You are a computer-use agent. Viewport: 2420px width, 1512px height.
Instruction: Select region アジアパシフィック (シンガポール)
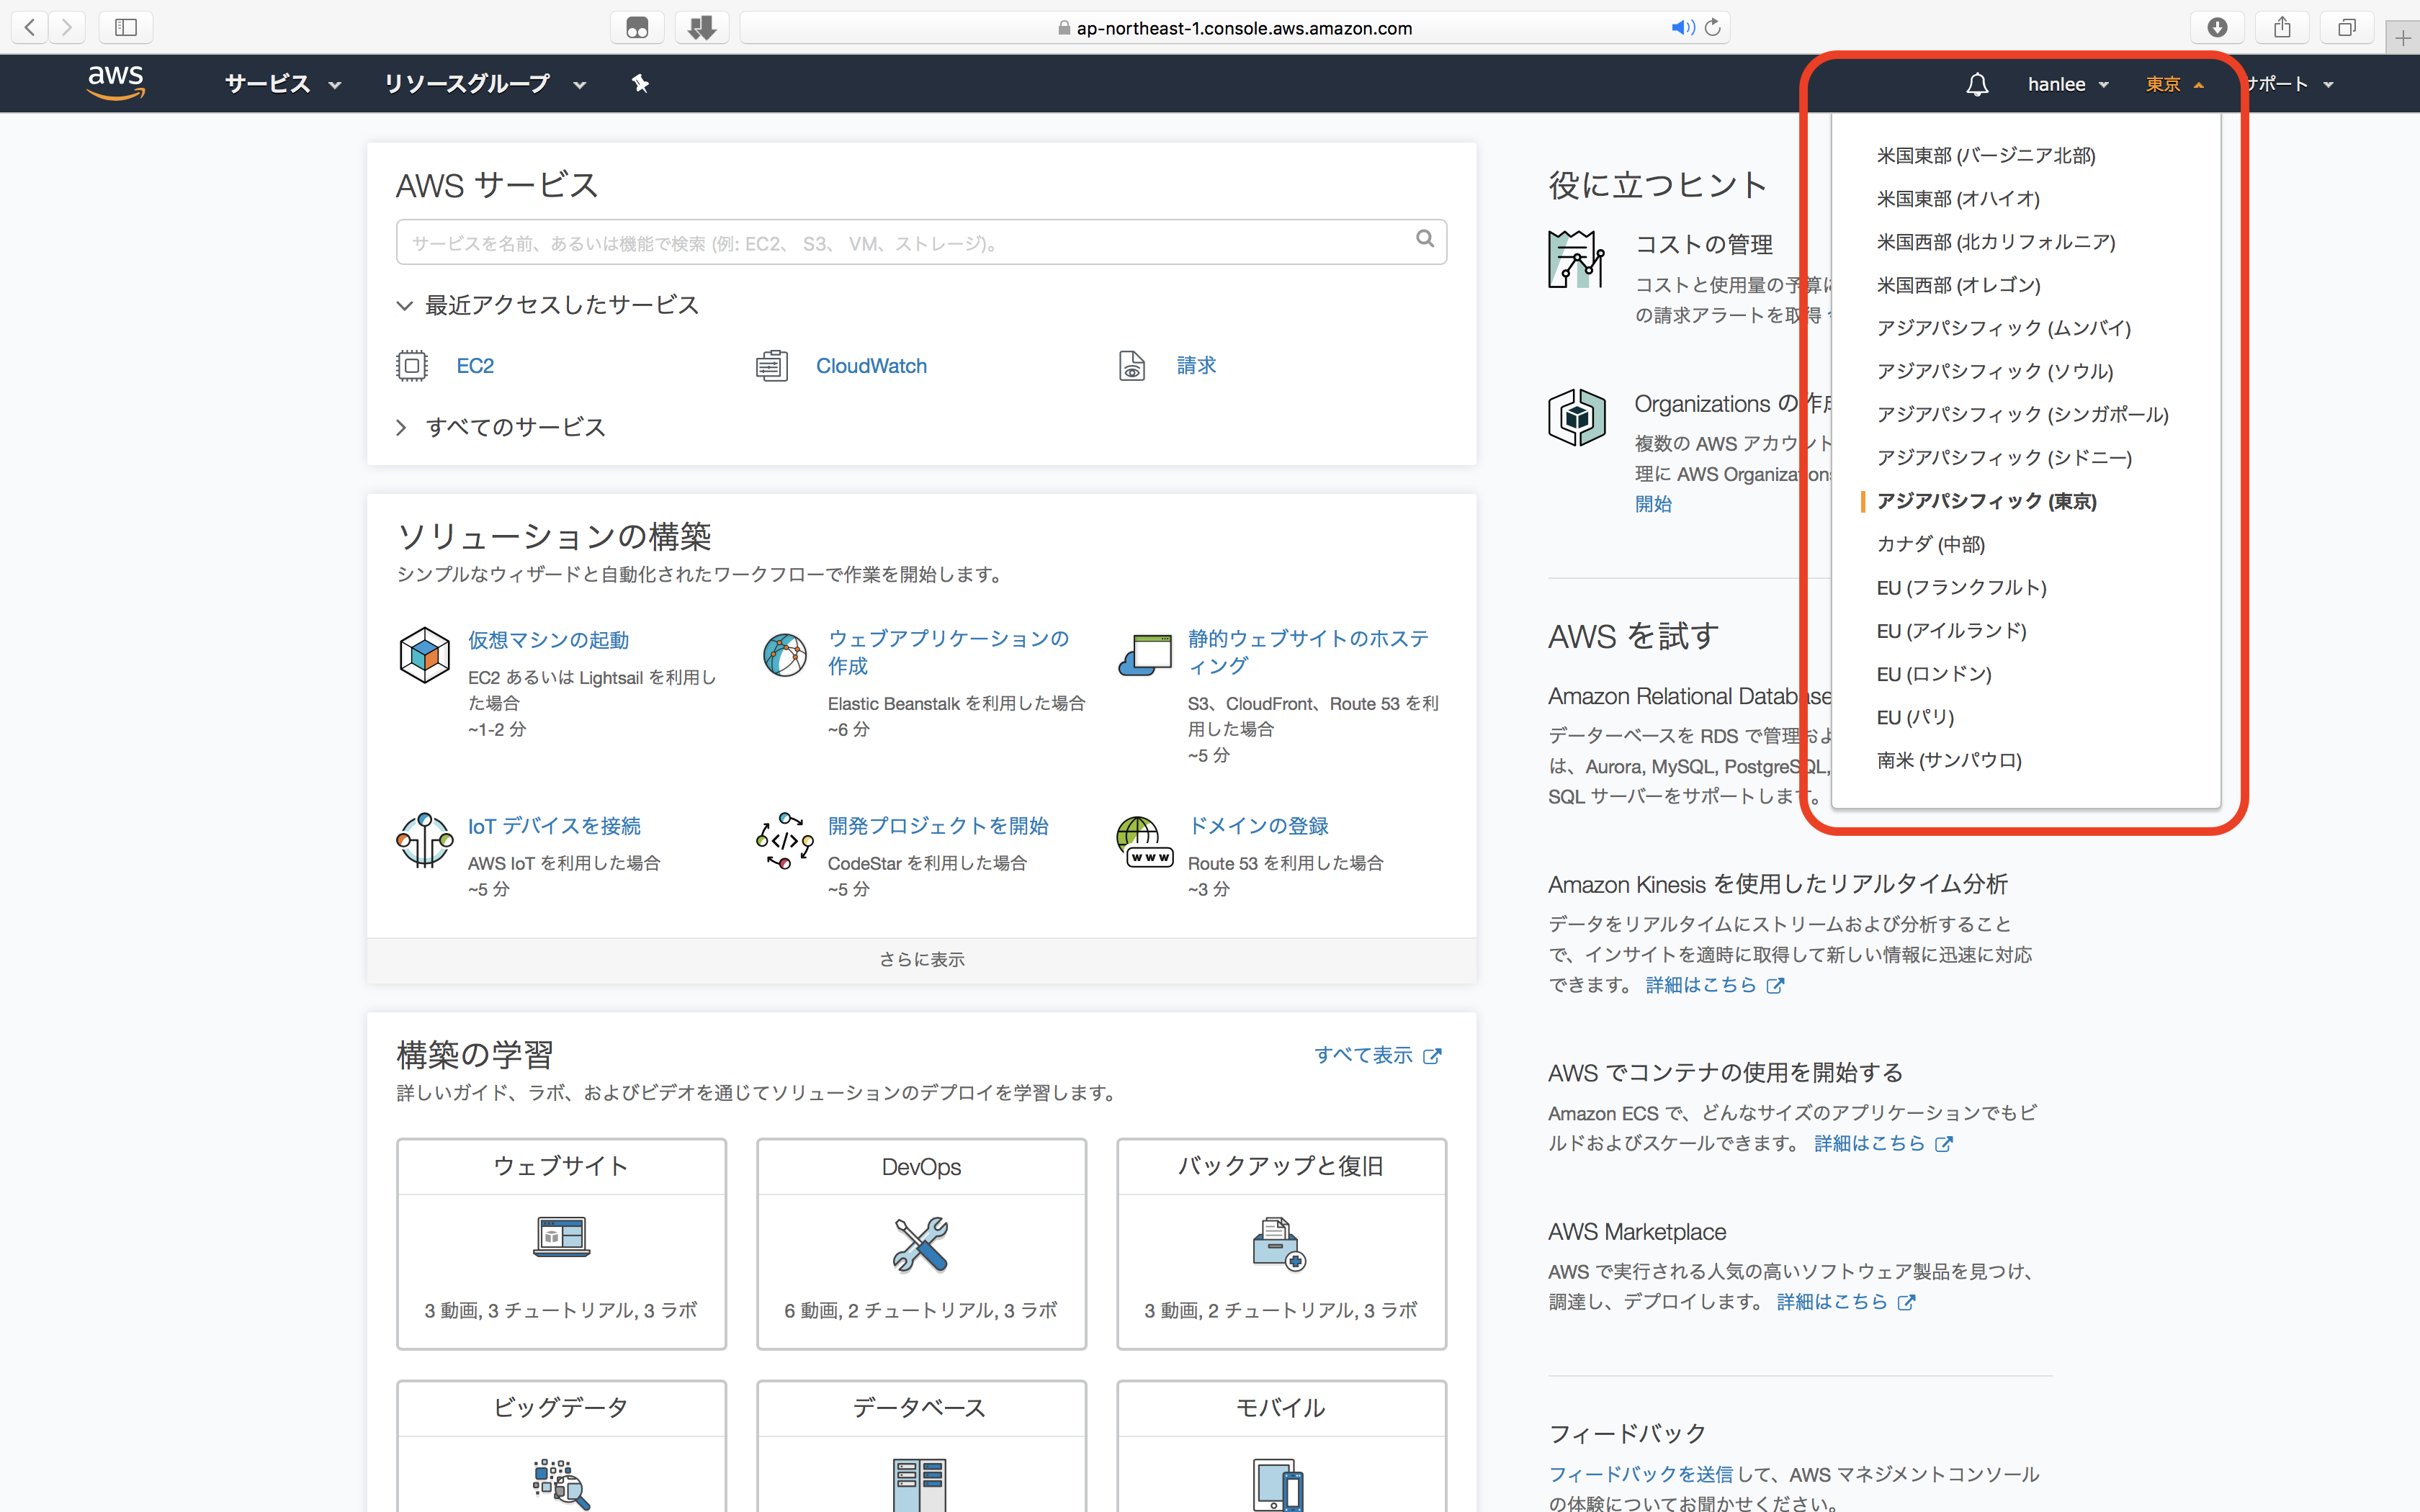[2022, 414]
